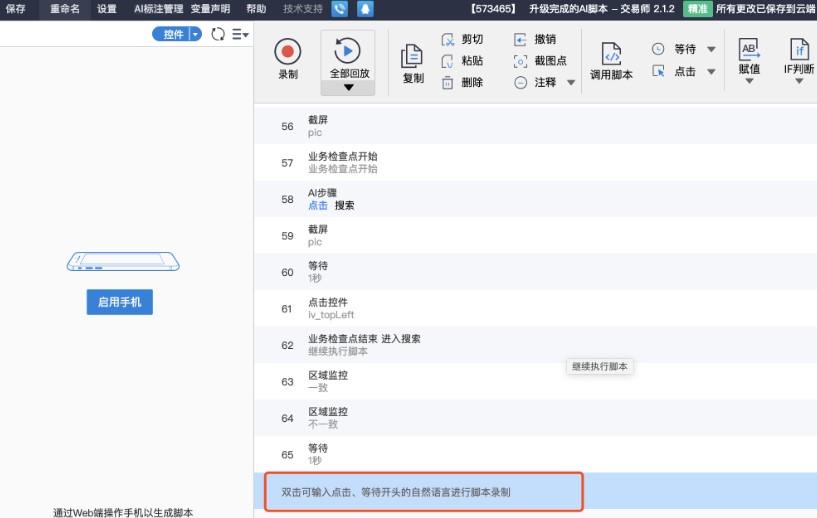
Task: Cut selected step with 剪切
Action: coord(462,39)
